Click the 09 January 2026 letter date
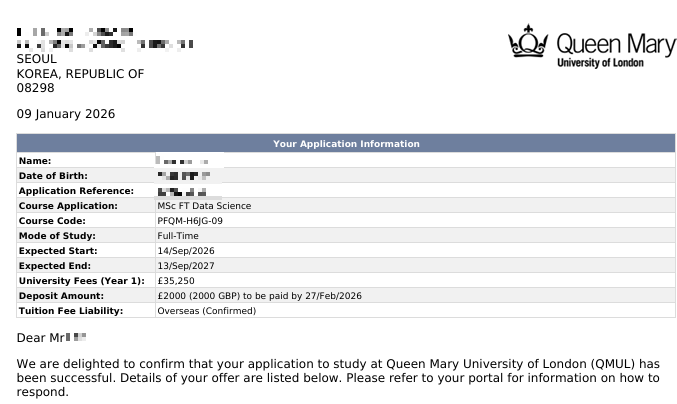This screenshot has width=677, height=404. tap(66, 114)
